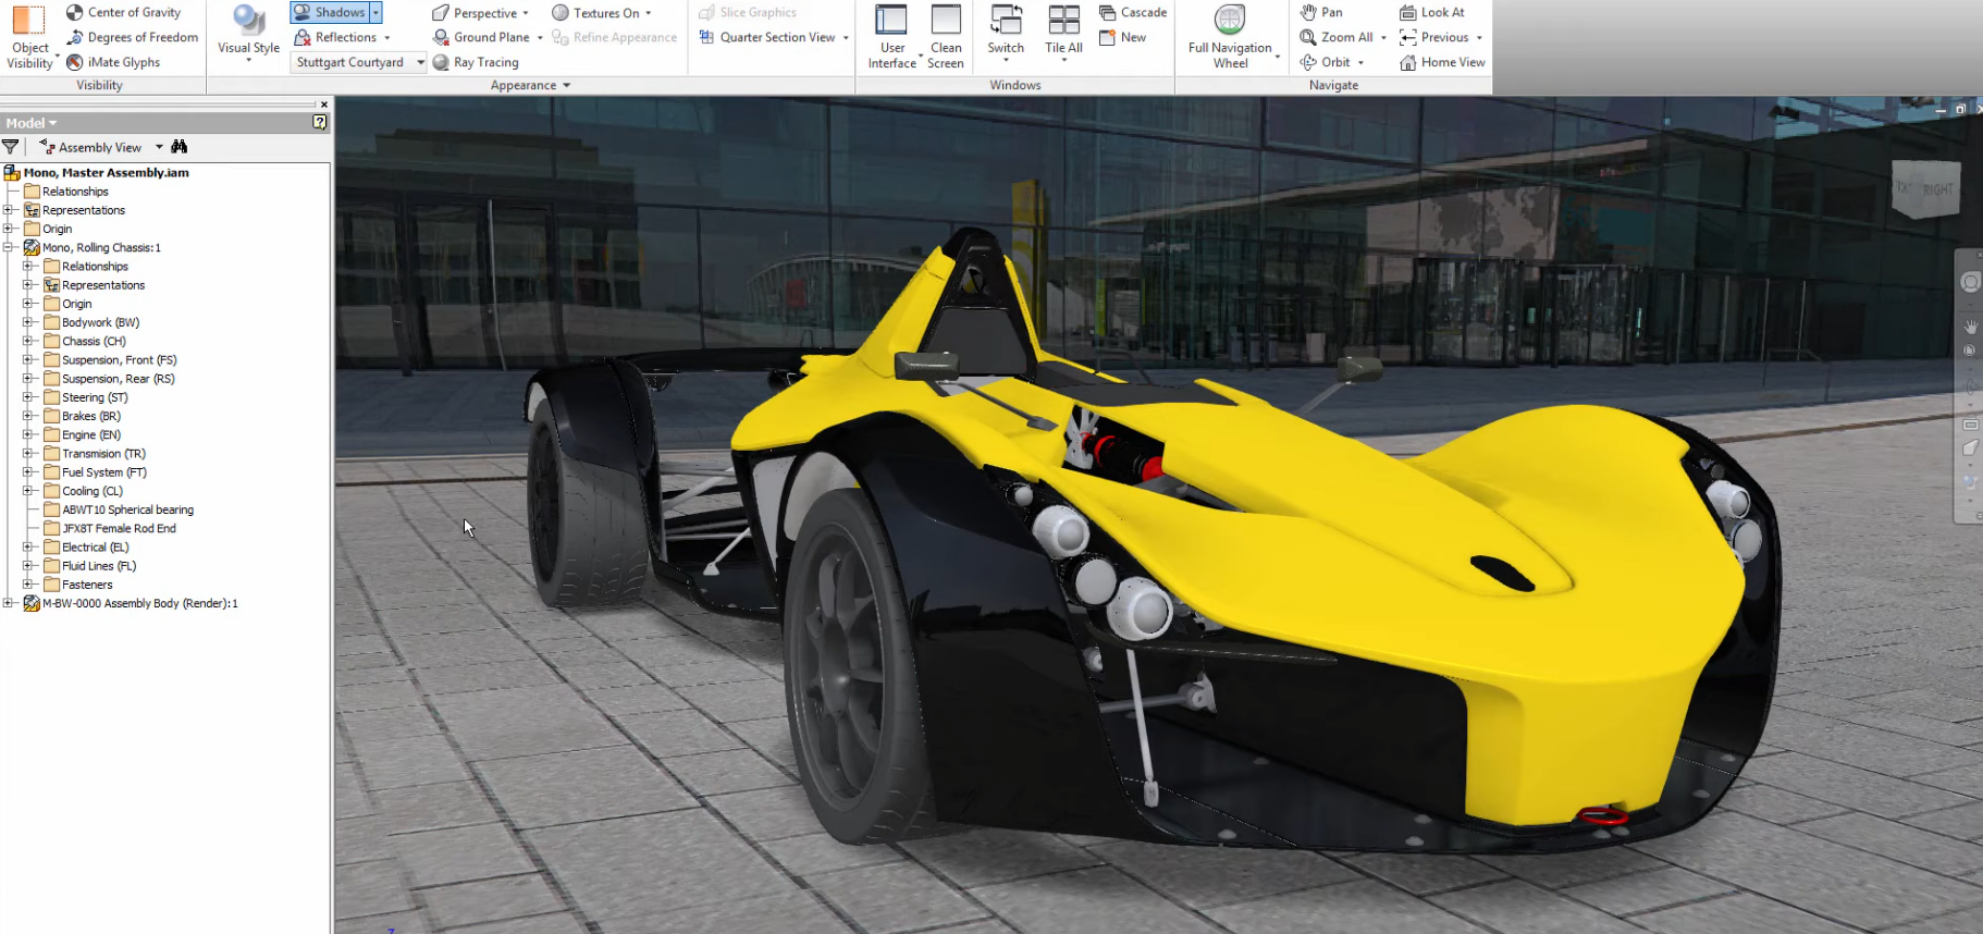Image resolution: width=1983 pixels, height=934 pixels.
Task: Open the search binoculars in the Model browser
Action: pyautogui.click(x=179, y=146)
